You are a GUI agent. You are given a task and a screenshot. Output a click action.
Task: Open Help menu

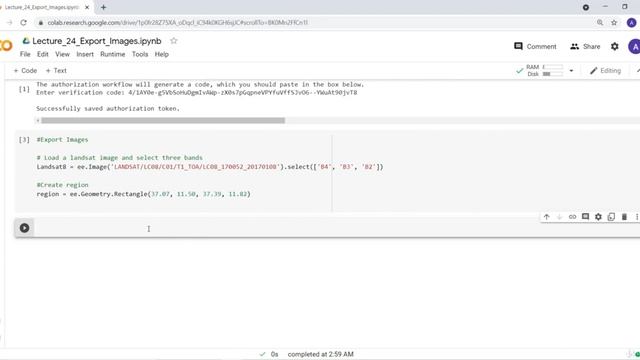(162, 54)
